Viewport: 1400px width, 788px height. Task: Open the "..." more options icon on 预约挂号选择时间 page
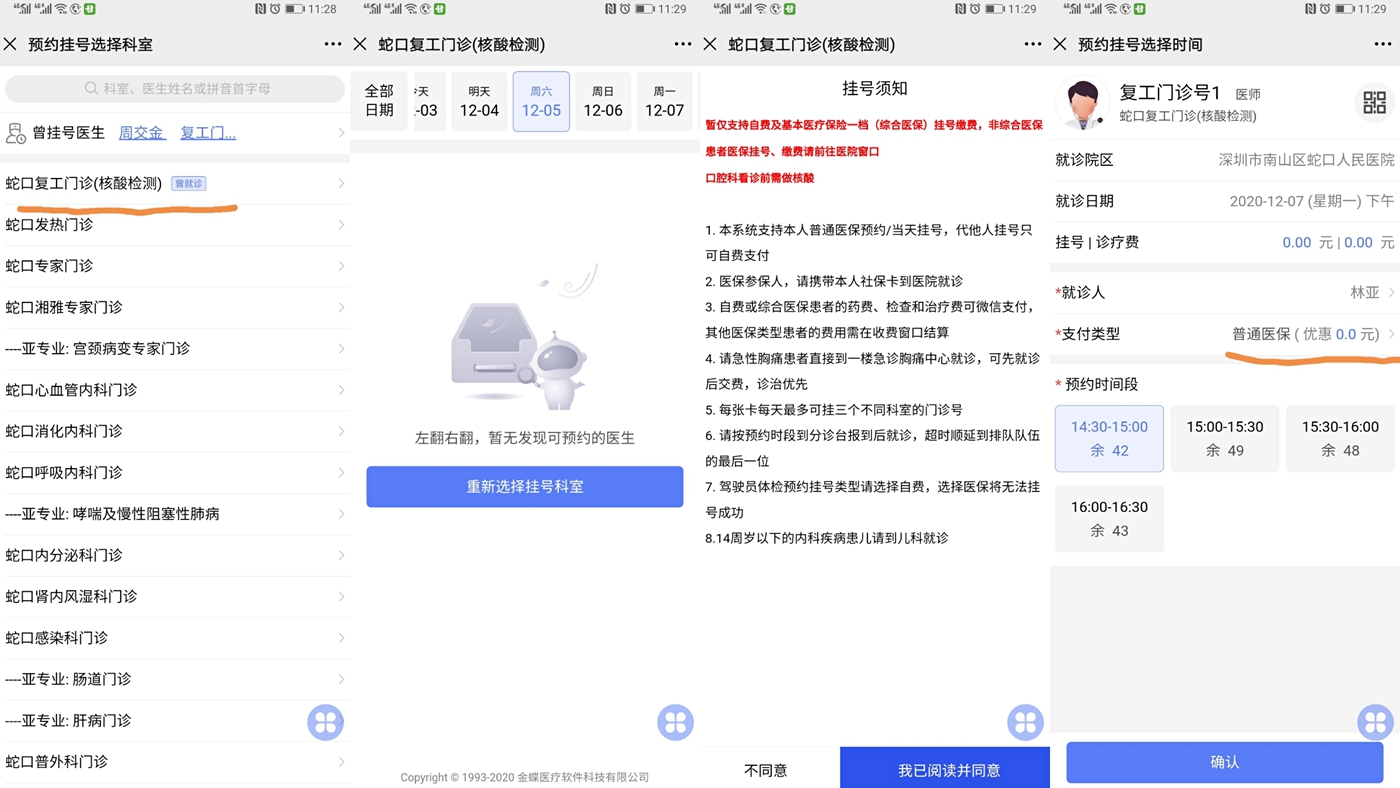[1382, 44]
